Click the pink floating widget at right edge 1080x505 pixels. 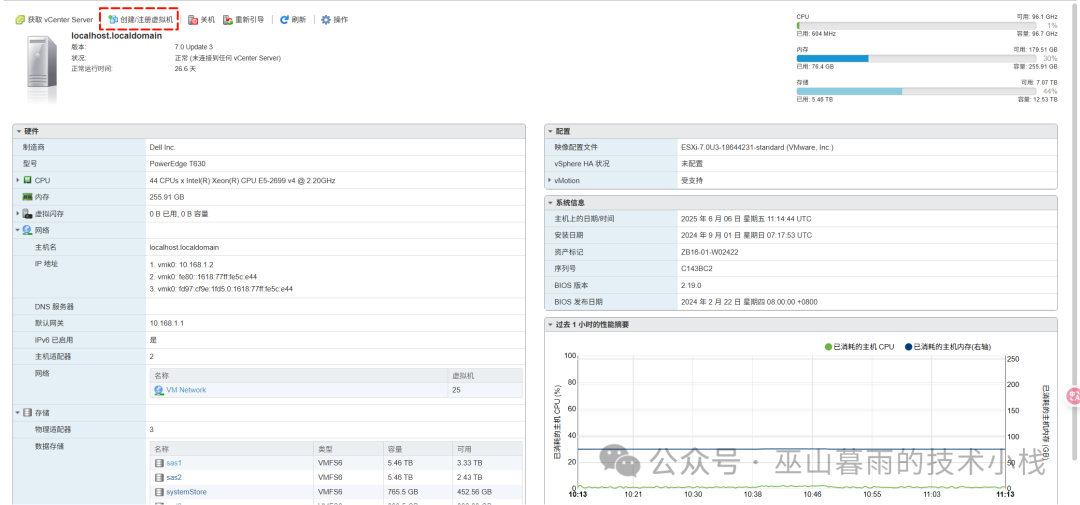click(x=1073, y=395)
